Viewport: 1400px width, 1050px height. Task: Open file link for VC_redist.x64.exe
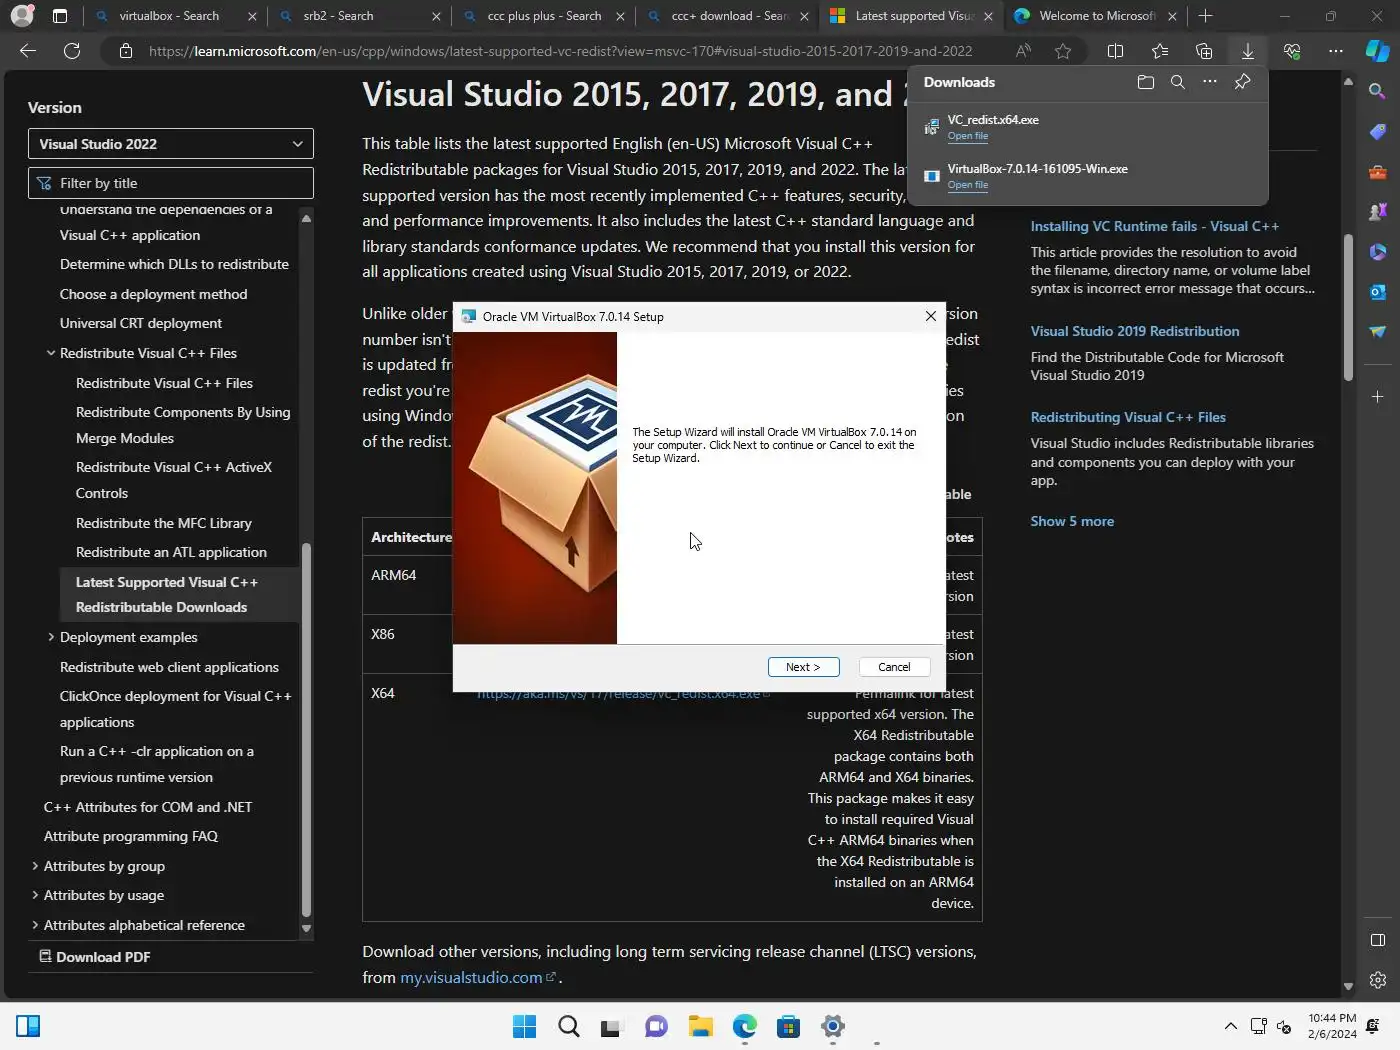[967, 136]
